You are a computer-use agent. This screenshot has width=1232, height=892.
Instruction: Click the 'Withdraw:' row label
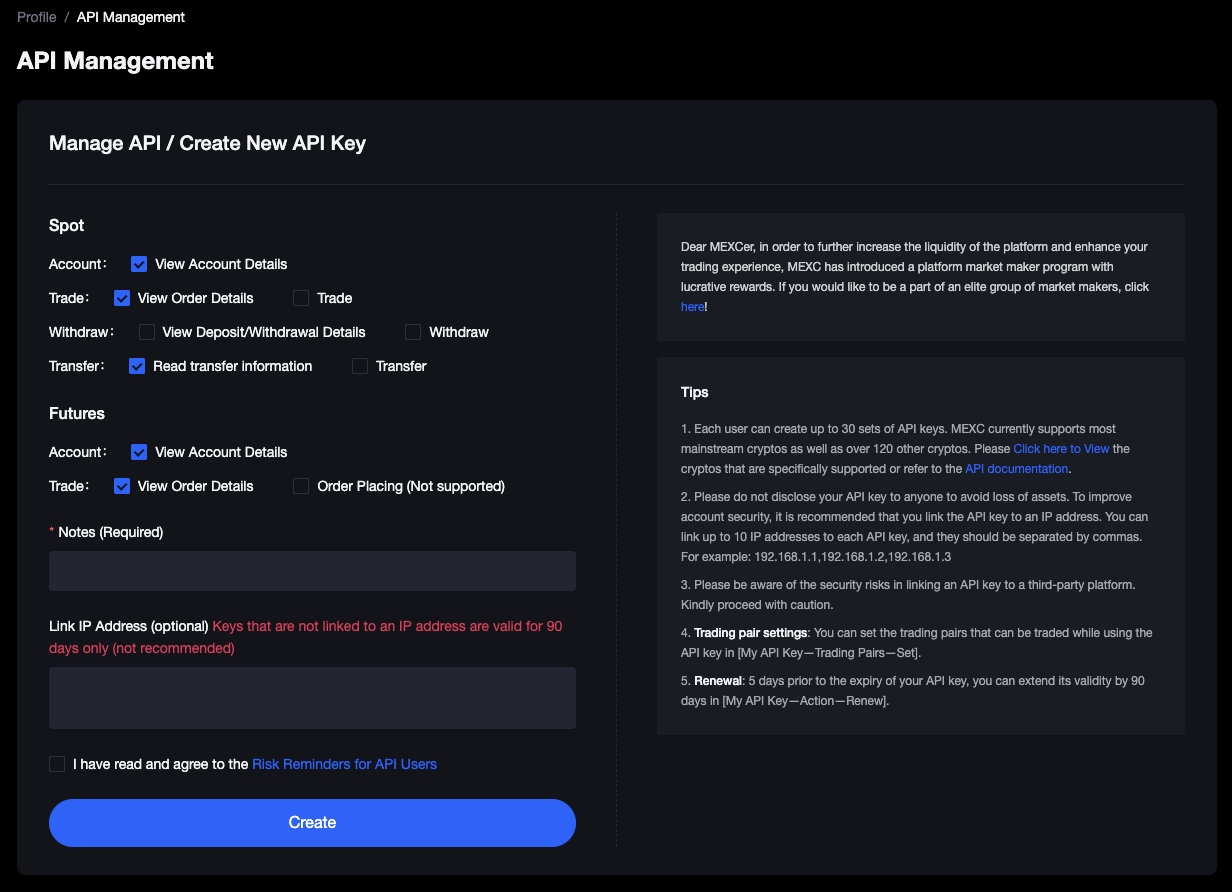point(82,332)
